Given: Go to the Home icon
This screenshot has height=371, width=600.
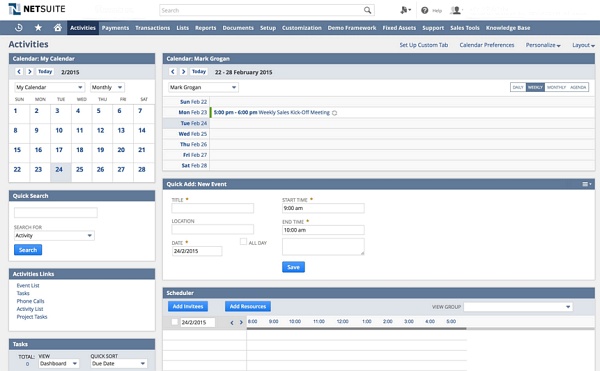Looking at the screenshot, I should (x=58, y=28).
